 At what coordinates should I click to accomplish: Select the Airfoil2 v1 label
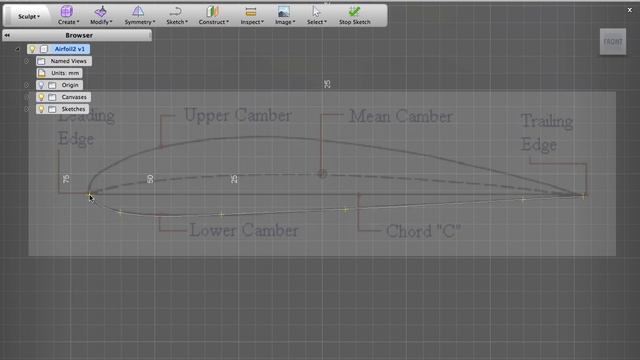[69, 49]
